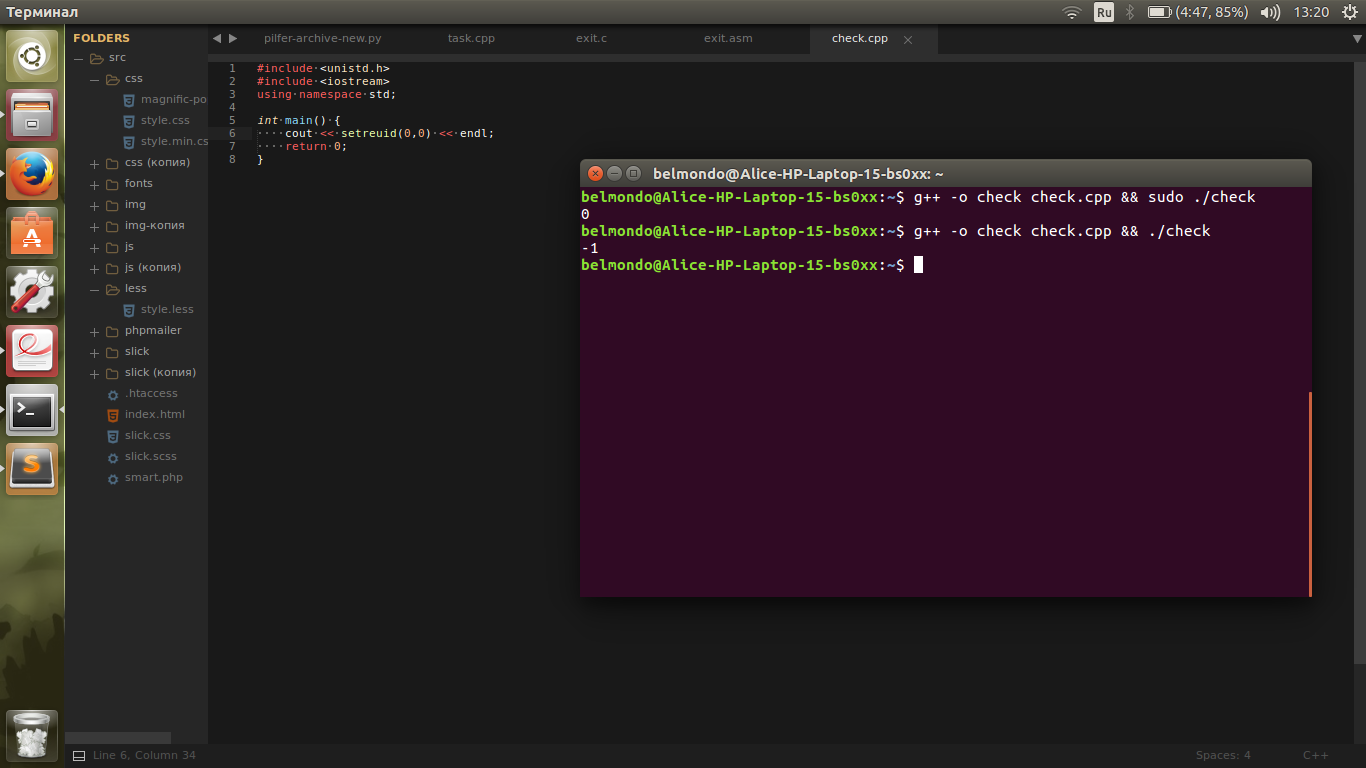Click Line 6, Column 34 status text
Image resolution: width=1366 pixels, height=768 pixels.
click(x=144, y=755)
